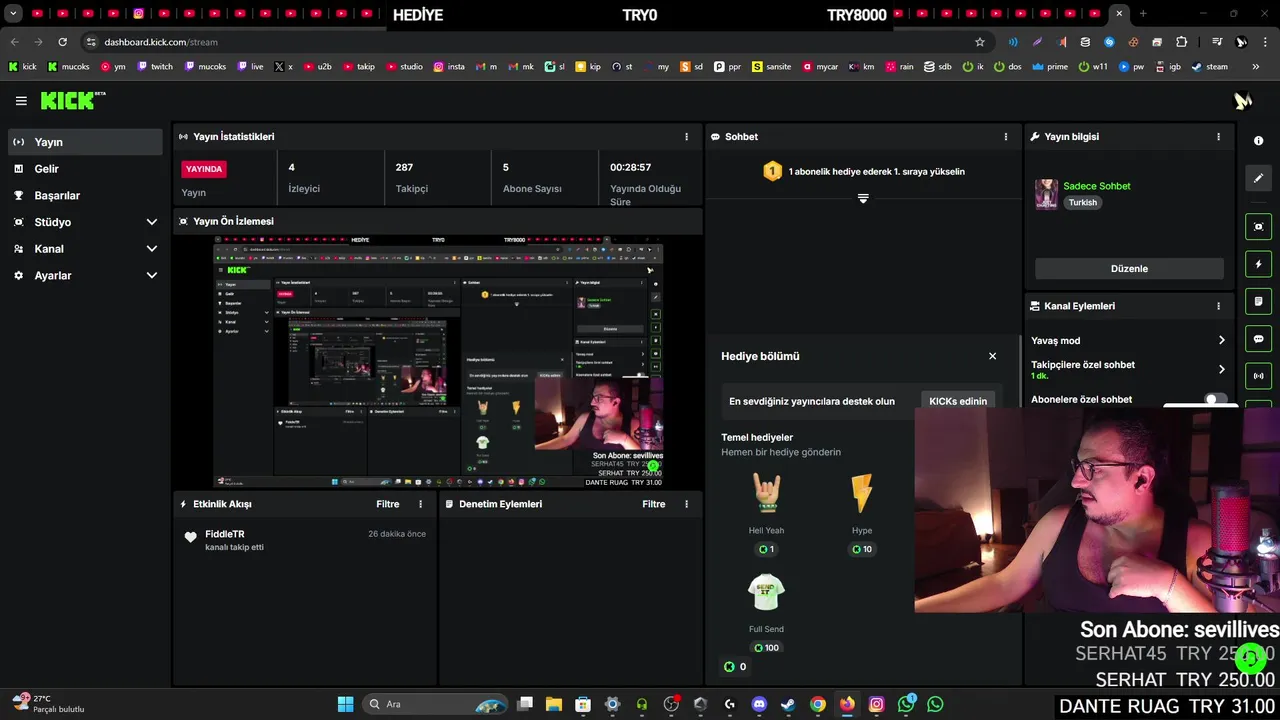Click the YAYINDA live status badge
Screen dimensions: 1280x720
click(x=204, y=169)
